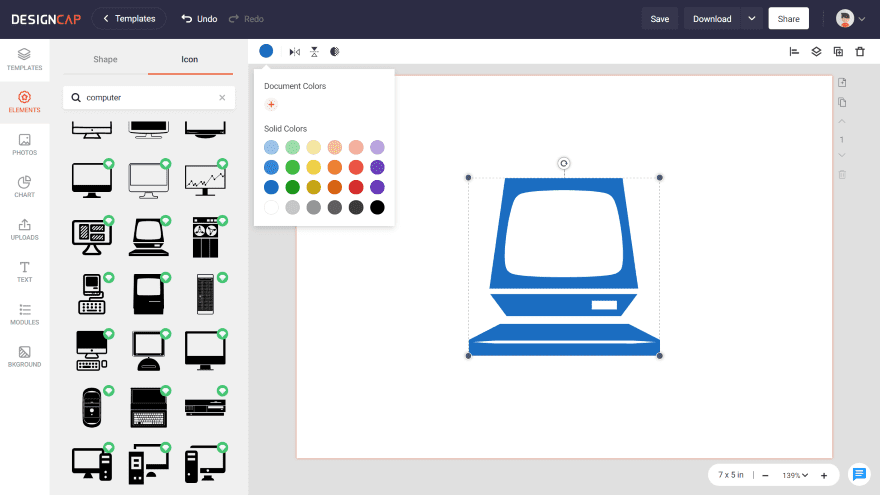Open the chat support bubble

(x=858, y=474)
